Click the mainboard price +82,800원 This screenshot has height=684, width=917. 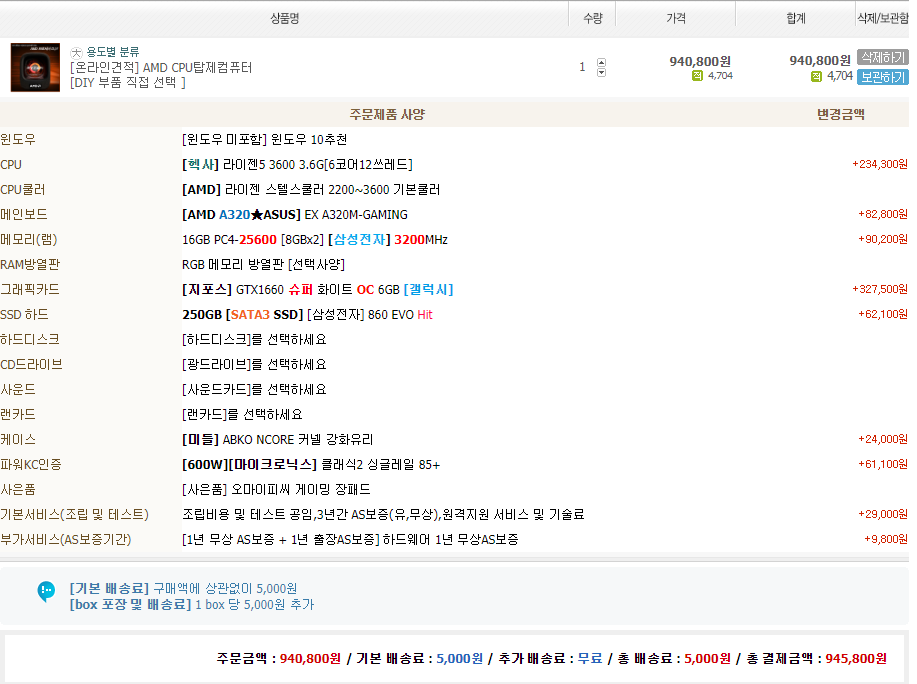882,214
